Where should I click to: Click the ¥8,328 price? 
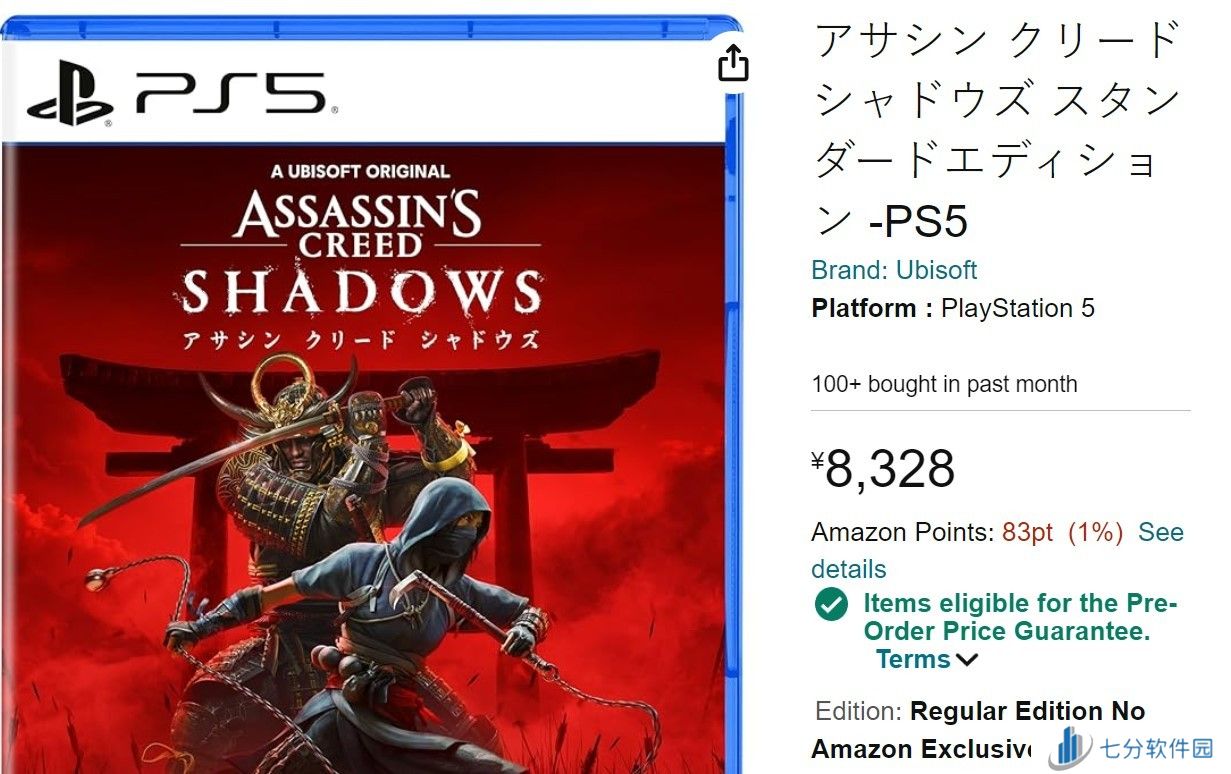click(x=884, y=469)
